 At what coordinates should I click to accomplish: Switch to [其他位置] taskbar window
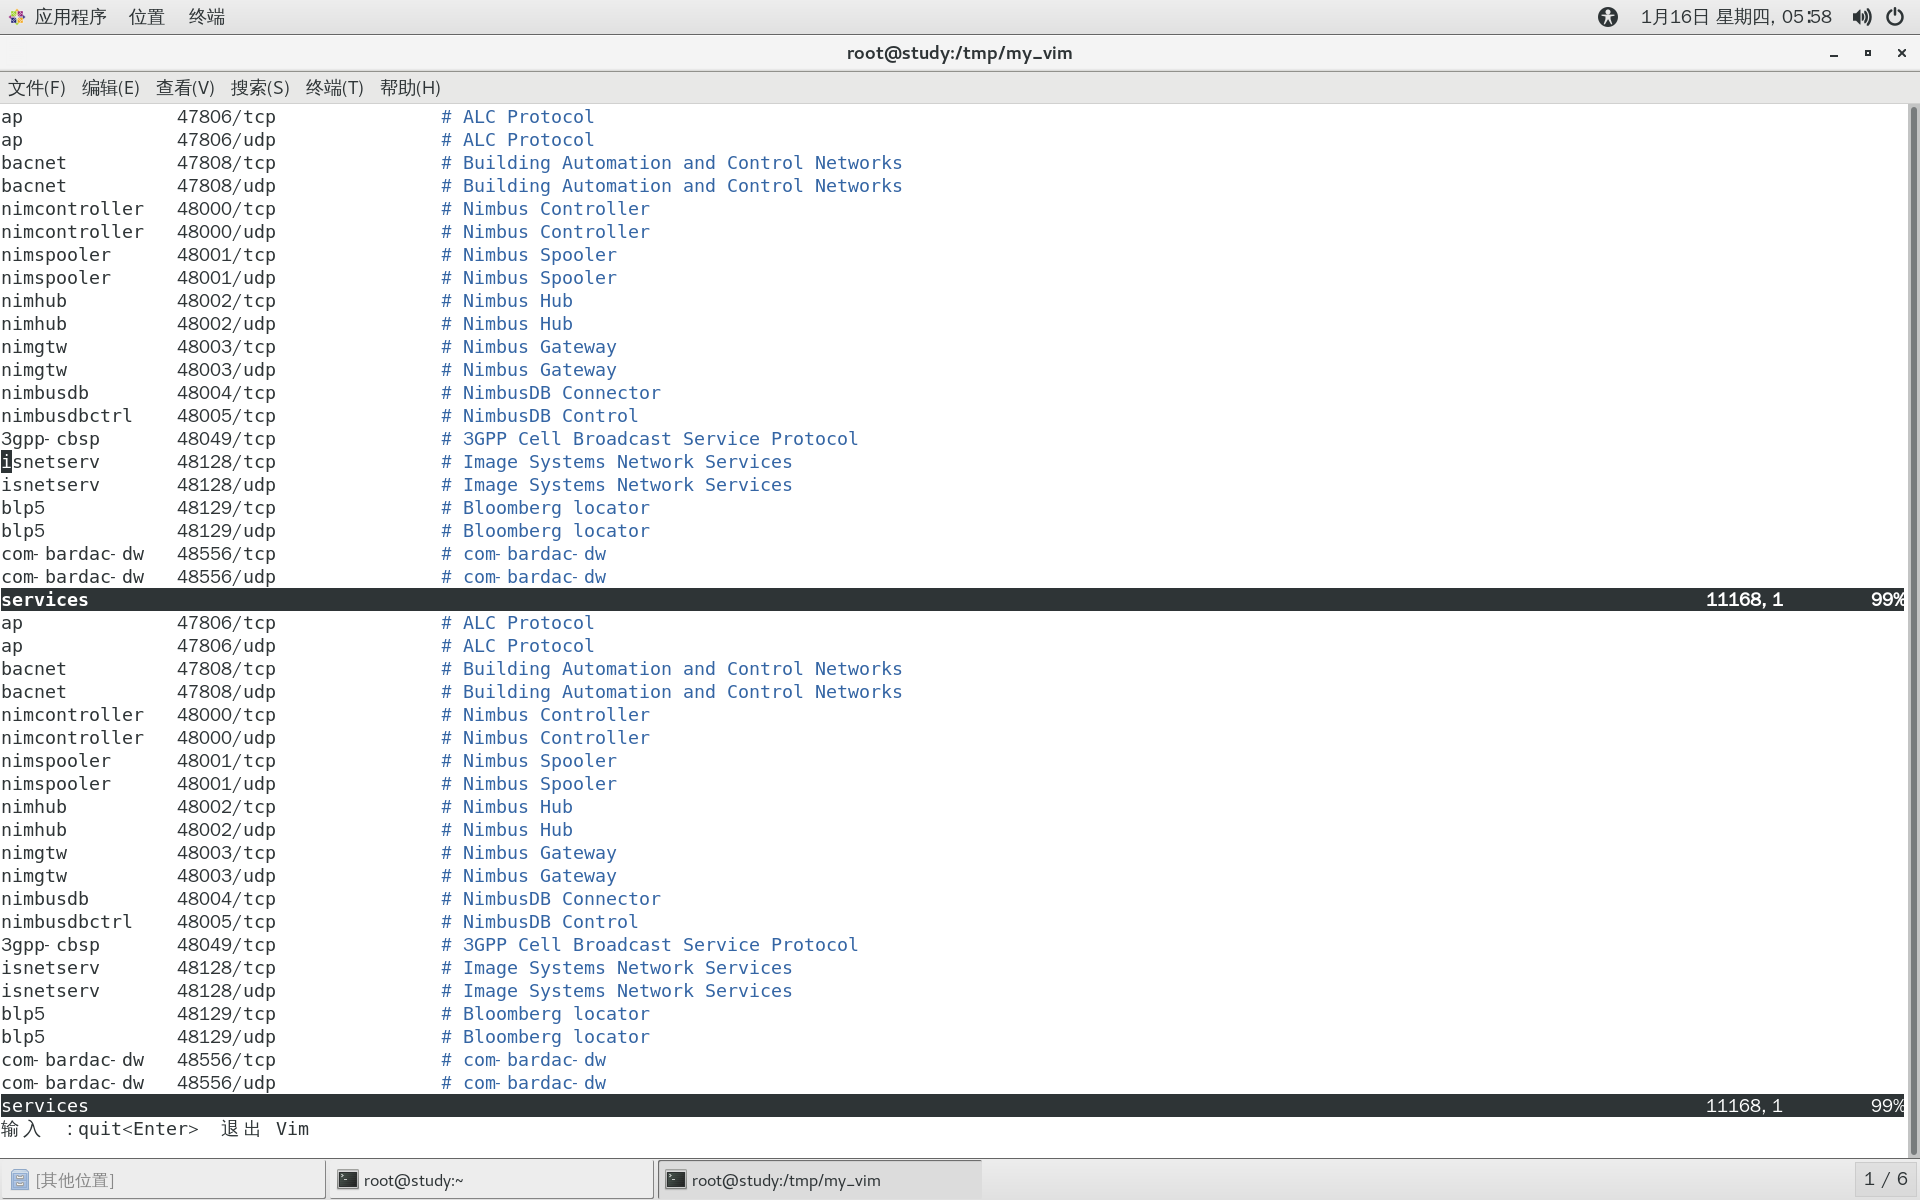[163, 1180]
